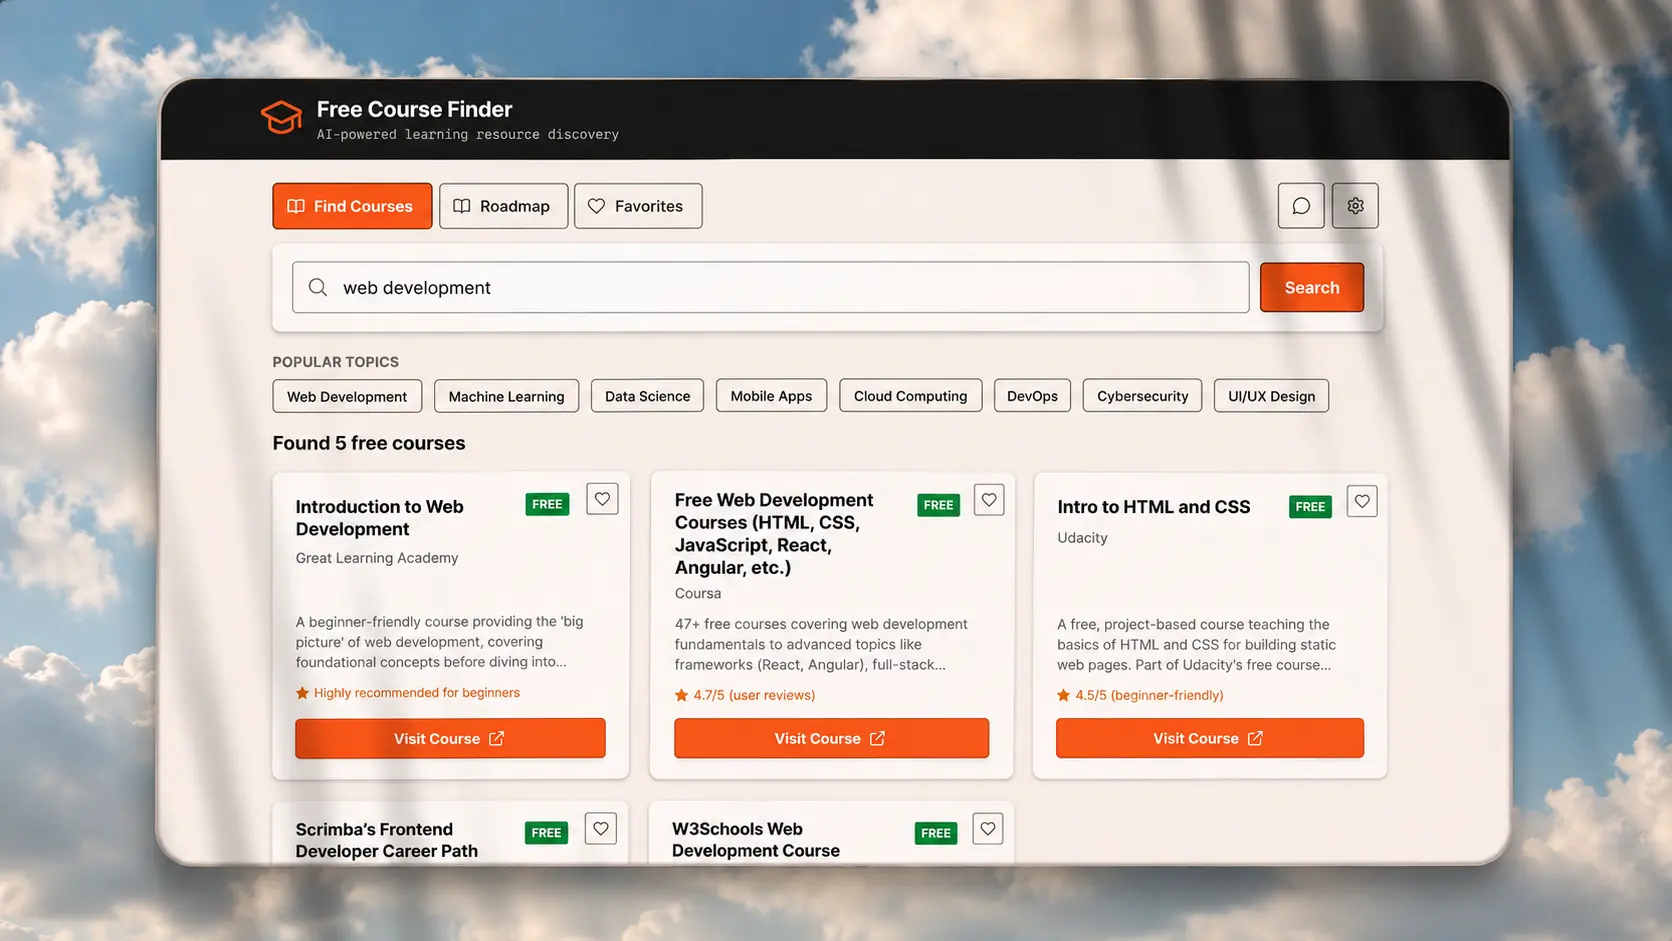
Task: Visit the Udacity HTML and CSS course
Action: 1210,738
